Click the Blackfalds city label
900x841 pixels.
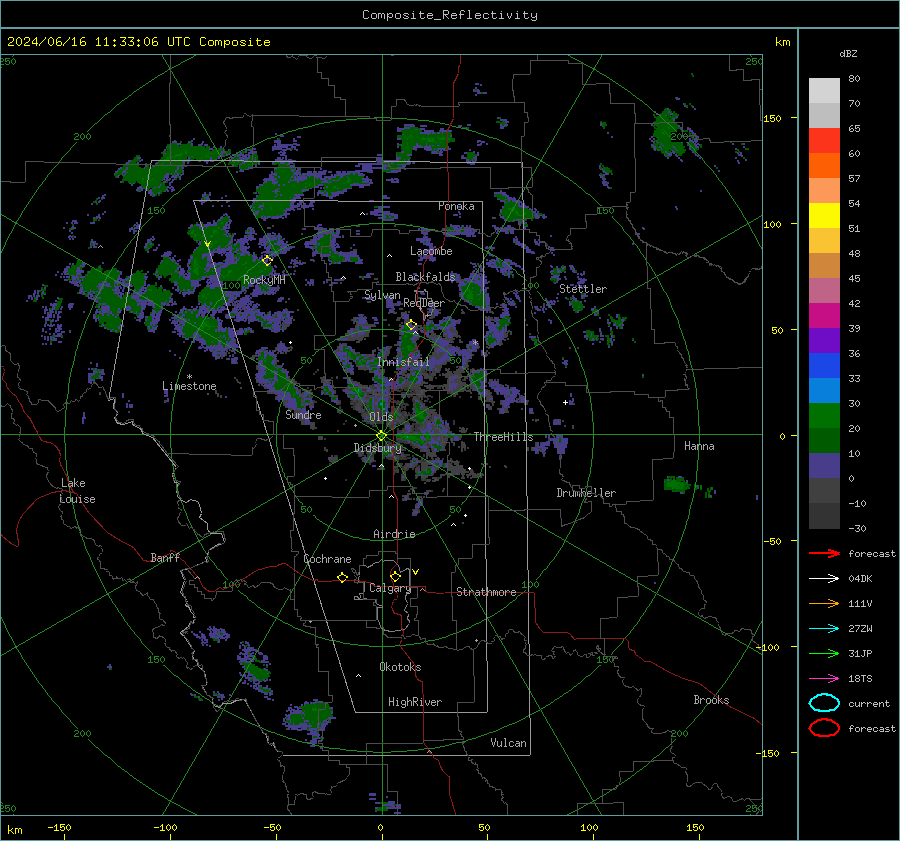pyautogui.click(x=425, y=277)
